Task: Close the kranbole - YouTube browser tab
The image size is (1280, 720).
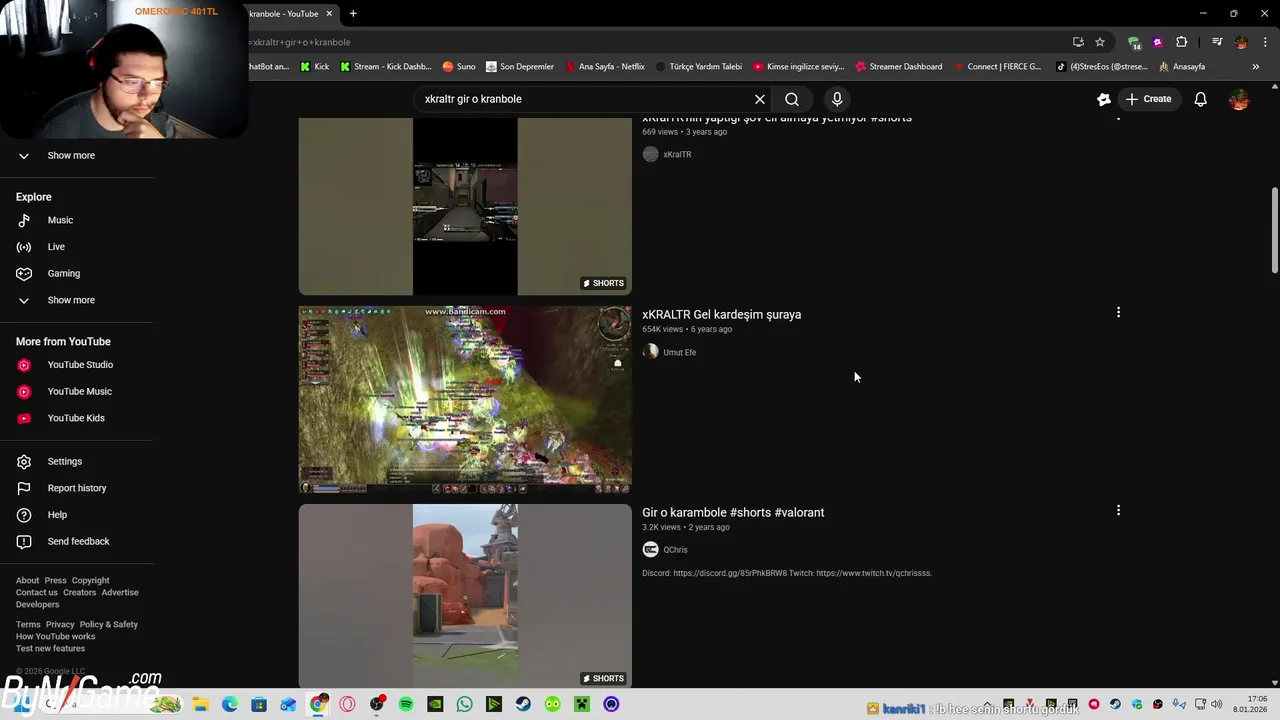Action: pos(328,13)
